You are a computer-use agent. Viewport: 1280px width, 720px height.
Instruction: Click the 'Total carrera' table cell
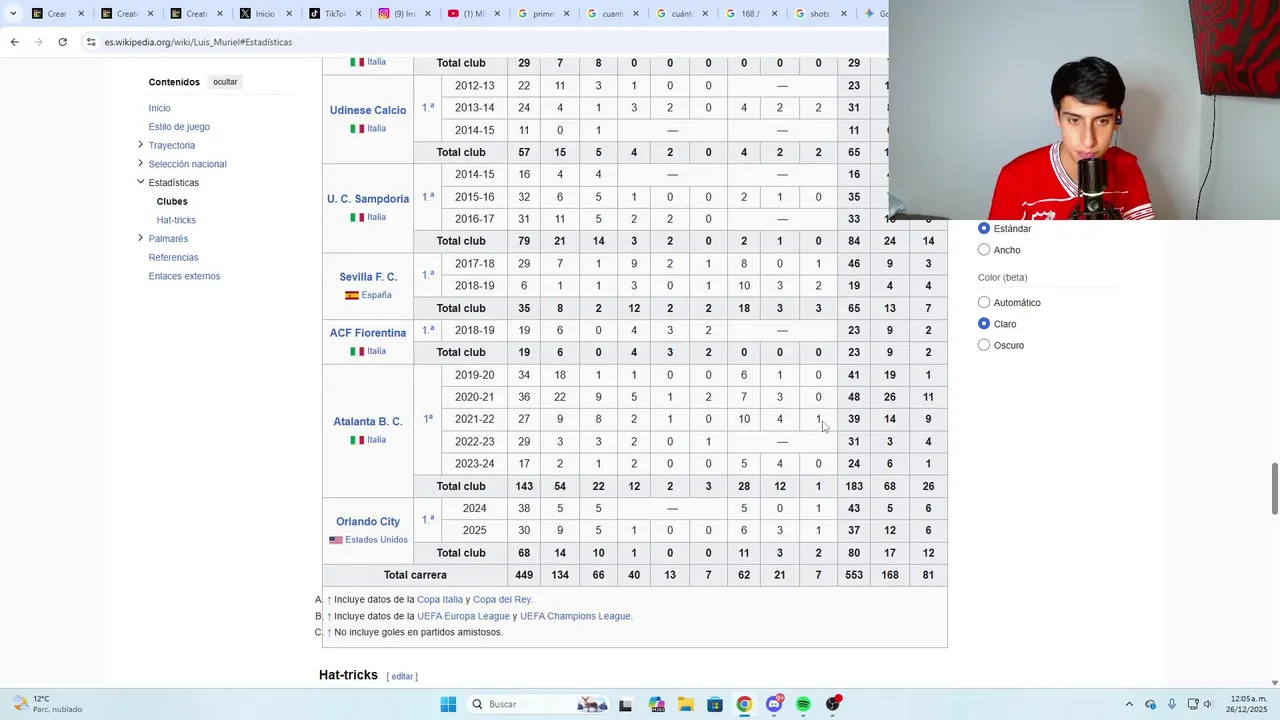(x=415, y=575)
